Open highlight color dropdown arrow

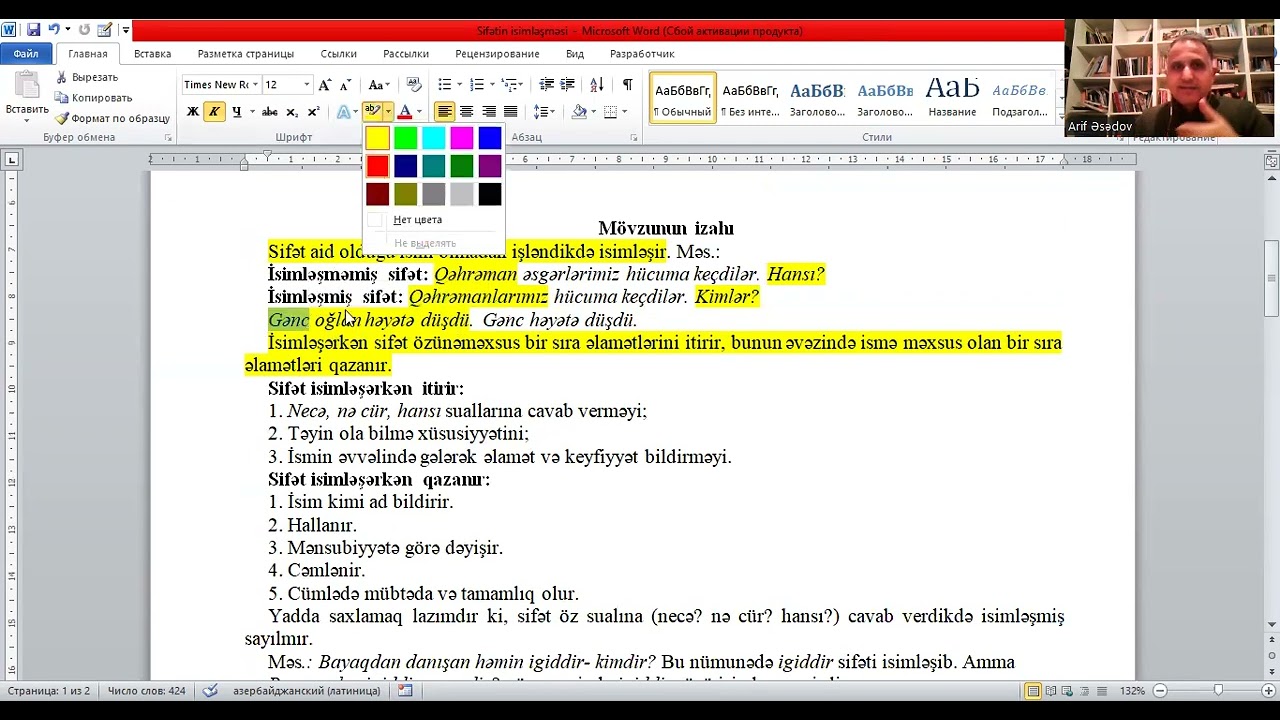pos(388,112)
